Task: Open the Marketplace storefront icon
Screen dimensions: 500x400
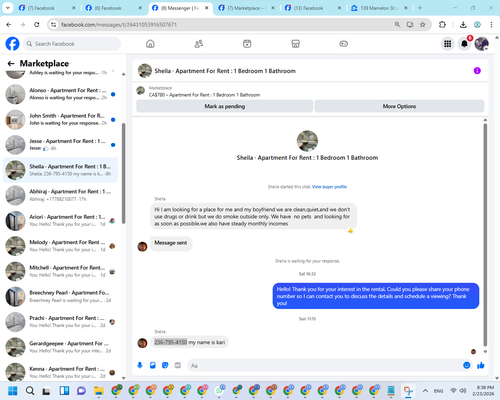Action: [295, 44]
